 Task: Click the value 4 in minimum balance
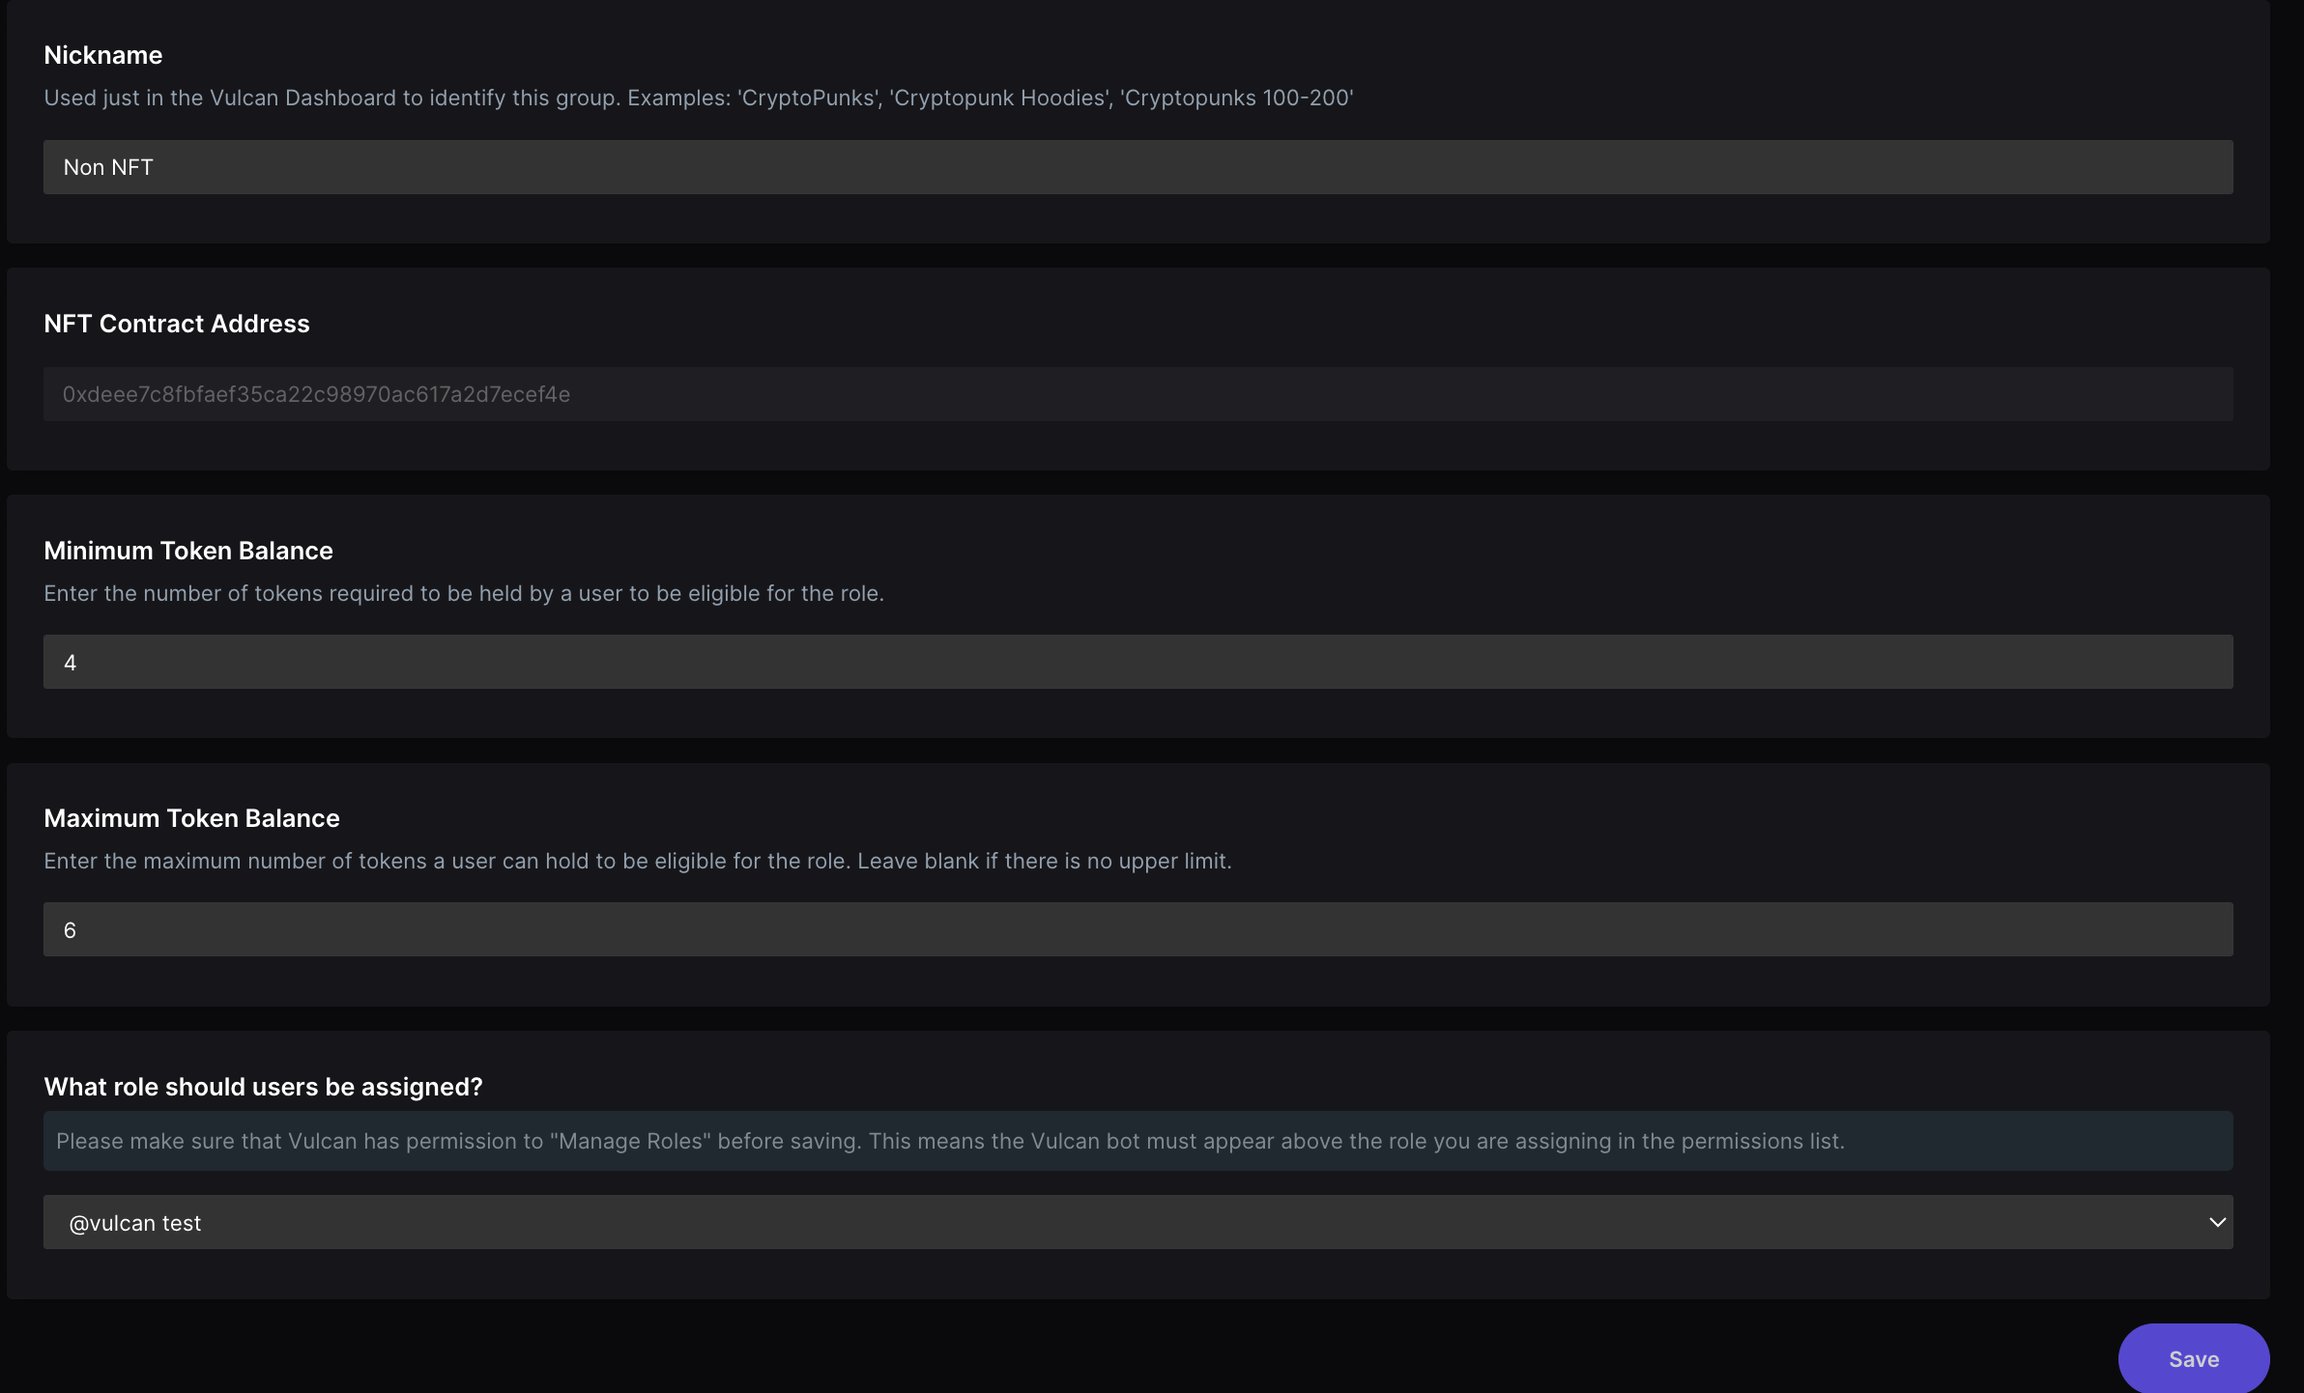tap(70, 662)
